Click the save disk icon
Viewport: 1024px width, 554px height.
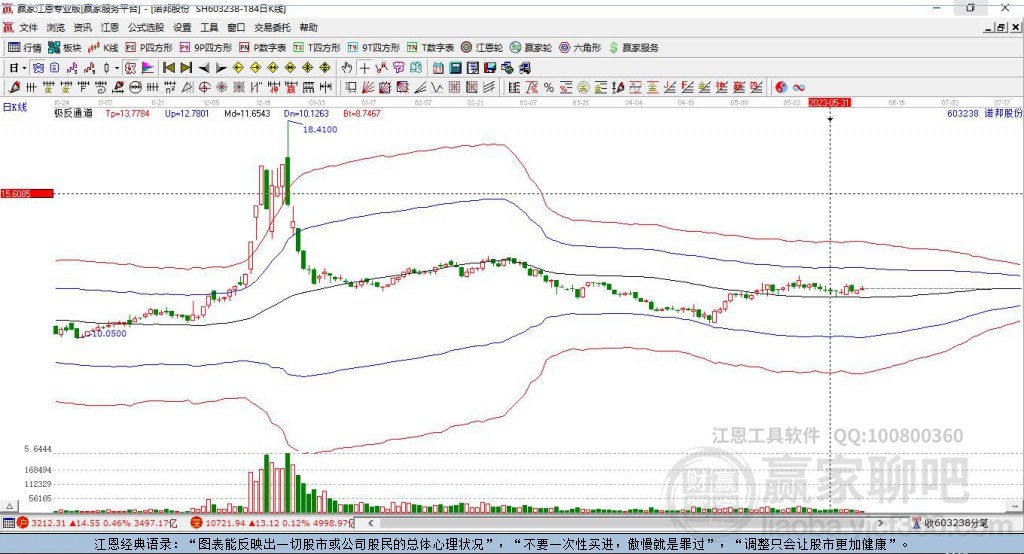490,67
